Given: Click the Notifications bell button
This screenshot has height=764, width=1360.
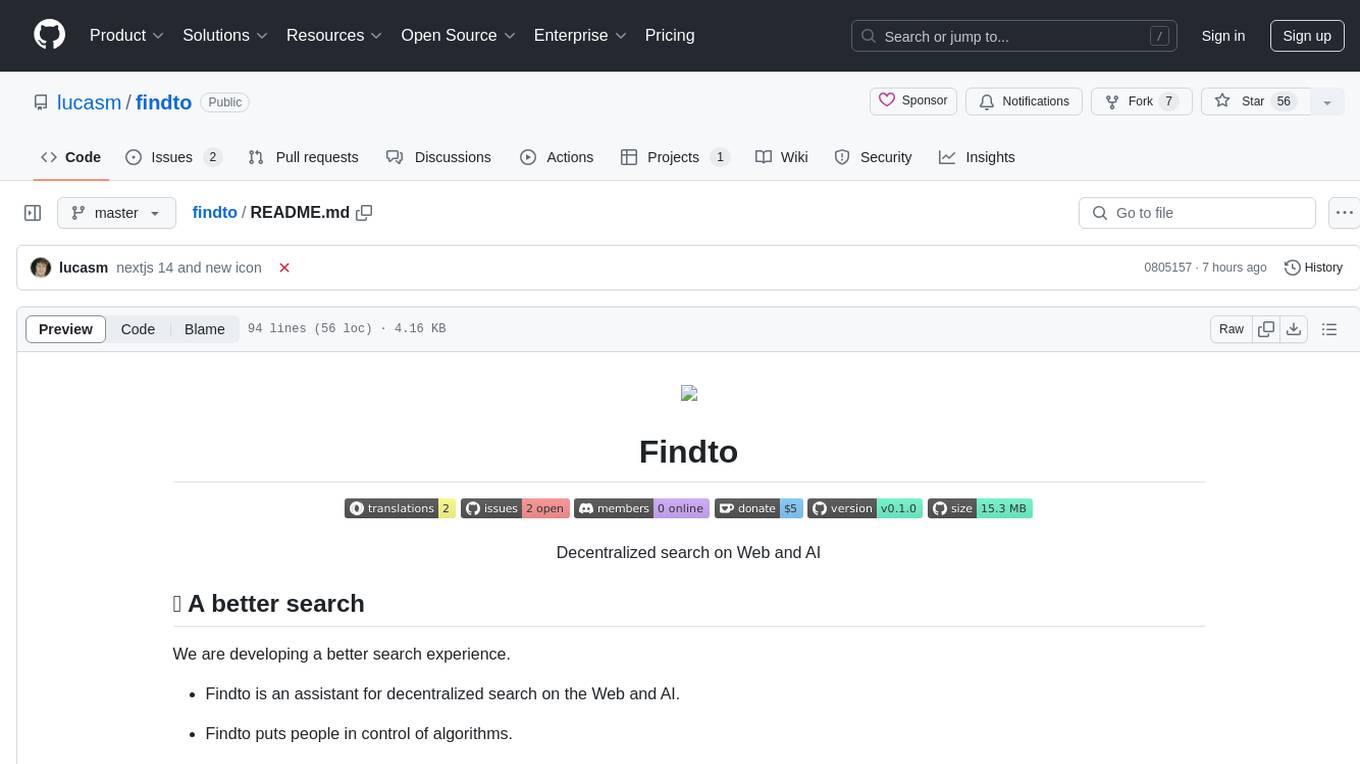Looking at the screenshot, I should point(1024,101).
